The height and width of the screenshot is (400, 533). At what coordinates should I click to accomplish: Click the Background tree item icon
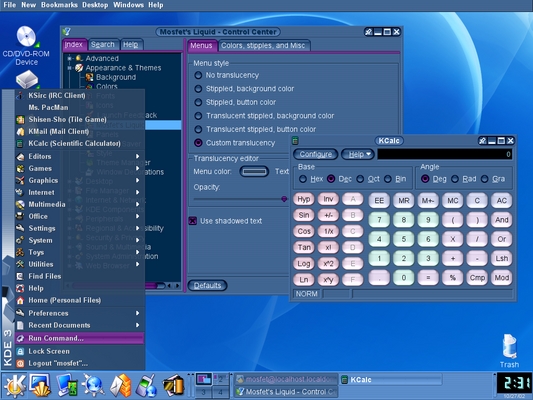click(89, 77)
